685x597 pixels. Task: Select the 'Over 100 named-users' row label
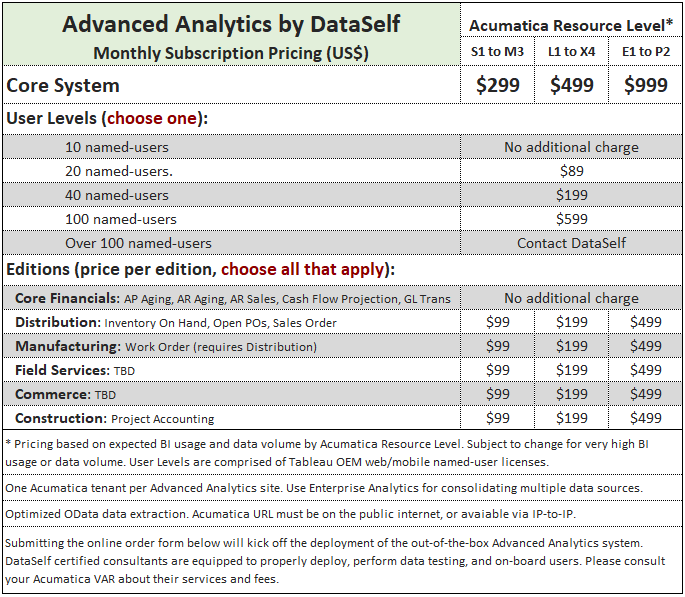click(138, 243)
